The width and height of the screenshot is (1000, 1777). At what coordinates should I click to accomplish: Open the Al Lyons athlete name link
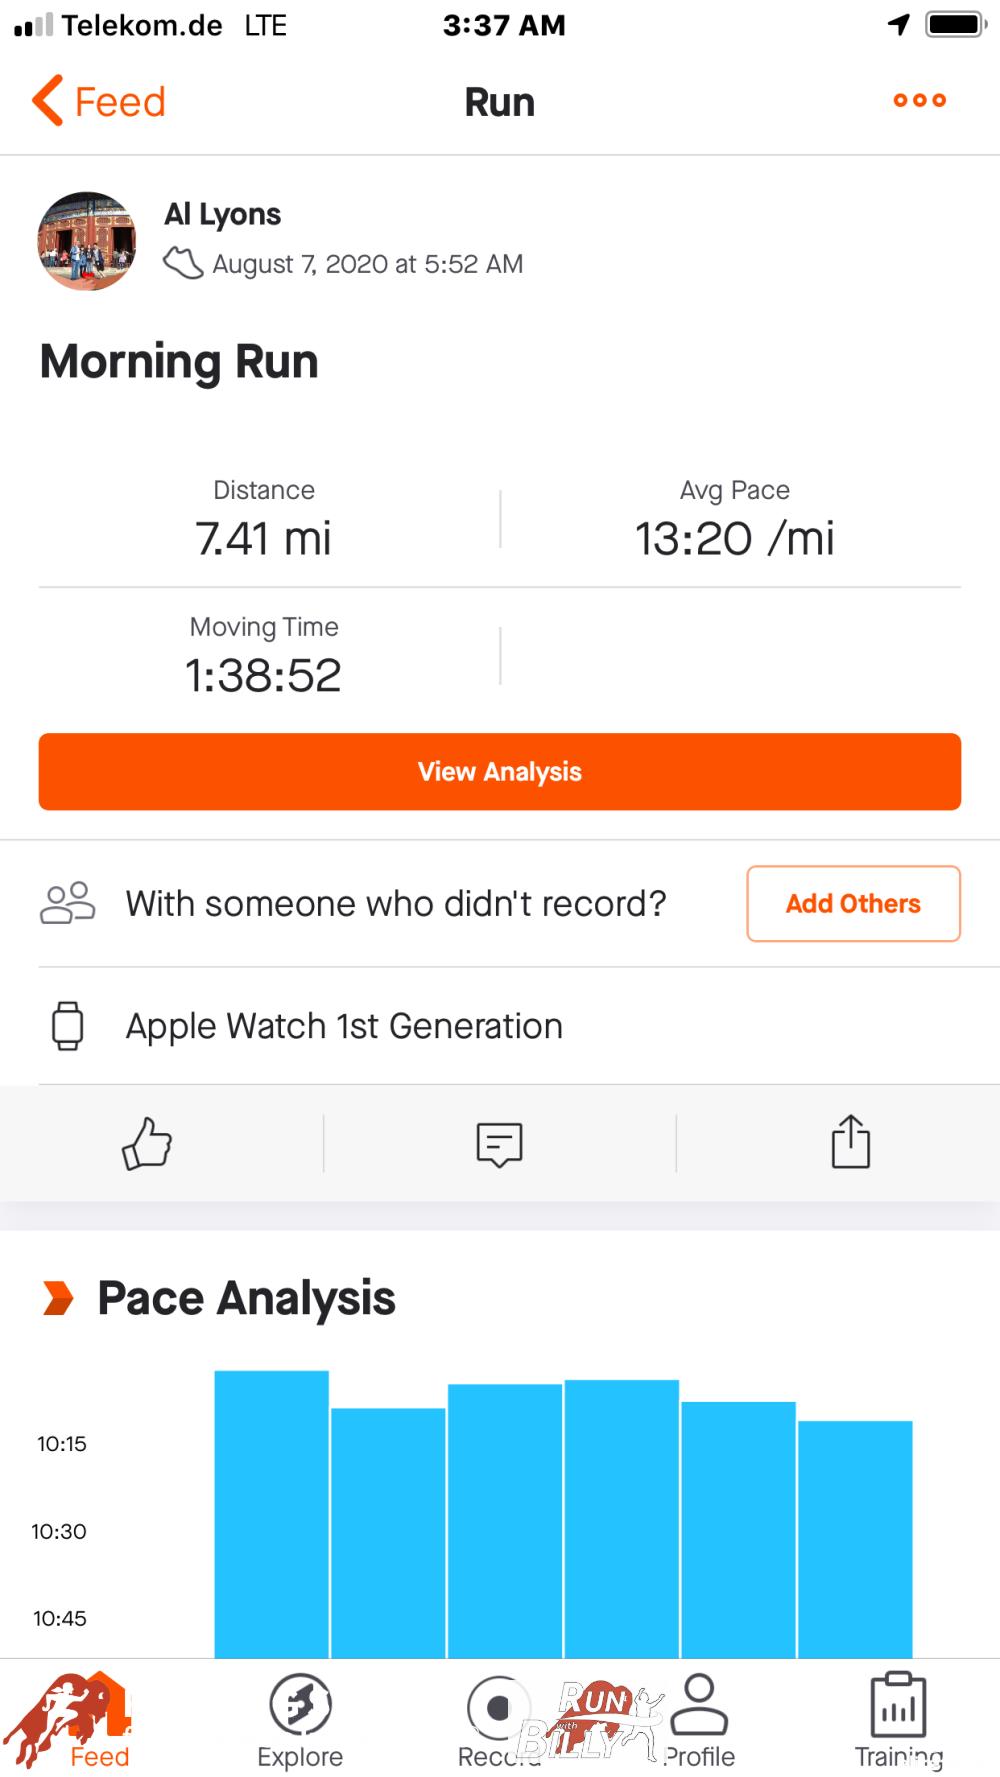tap(223, 214)
